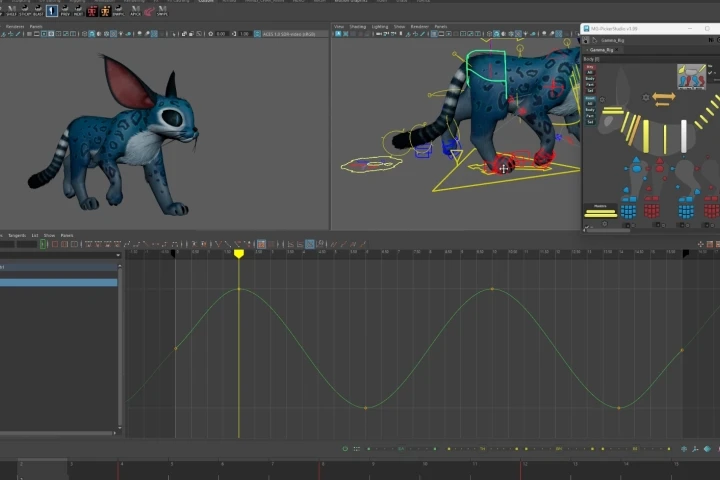720x480 pixels.
Task: Select the red triangle leg control
Action: [660, 161]
